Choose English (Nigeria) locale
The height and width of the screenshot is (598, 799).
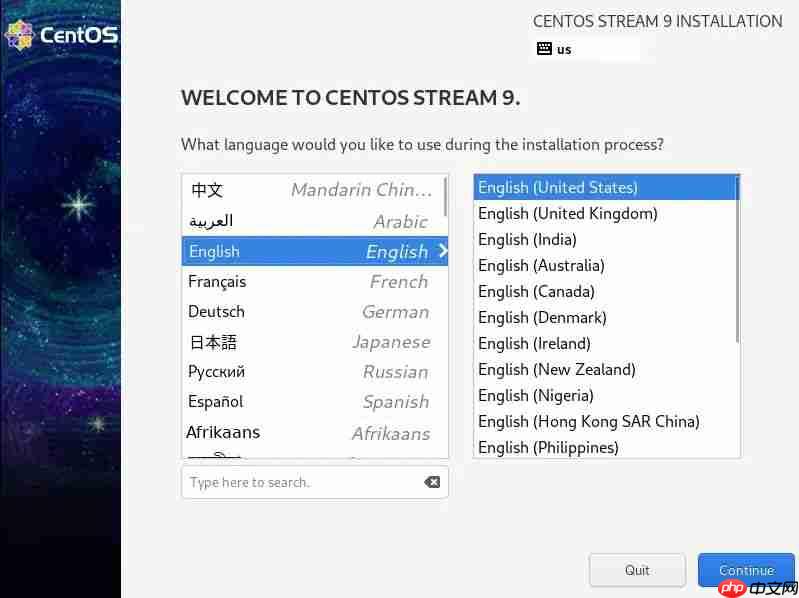click(x=605, y=395)
